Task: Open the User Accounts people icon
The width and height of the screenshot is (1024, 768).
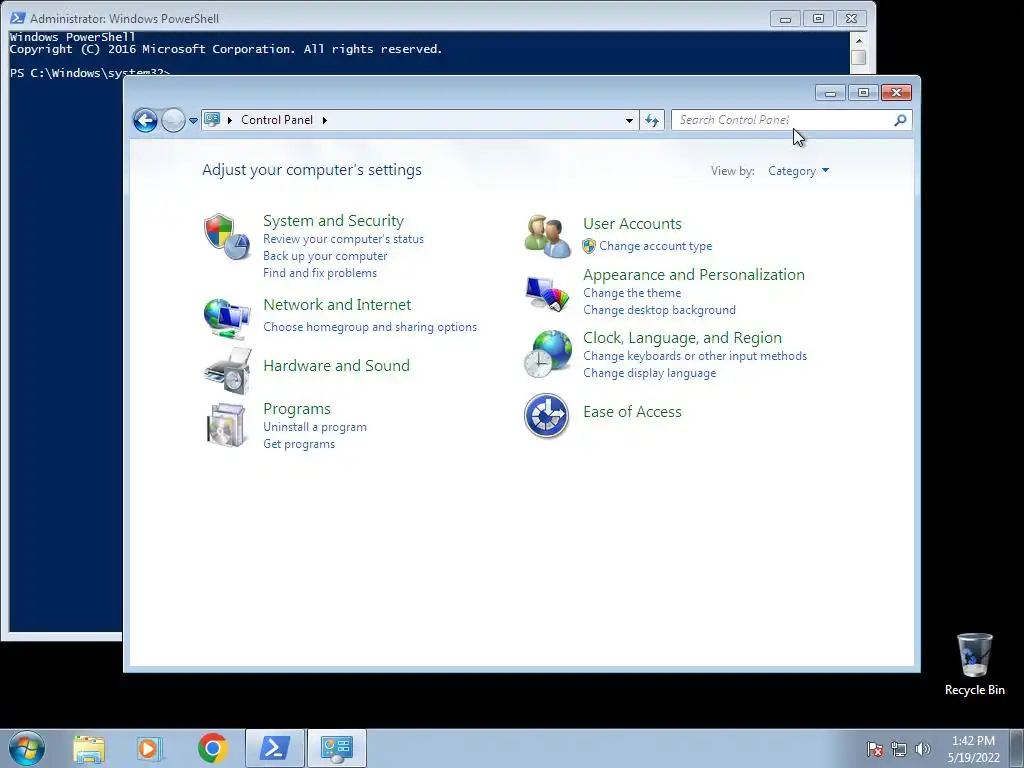Action: coord(547,236)
